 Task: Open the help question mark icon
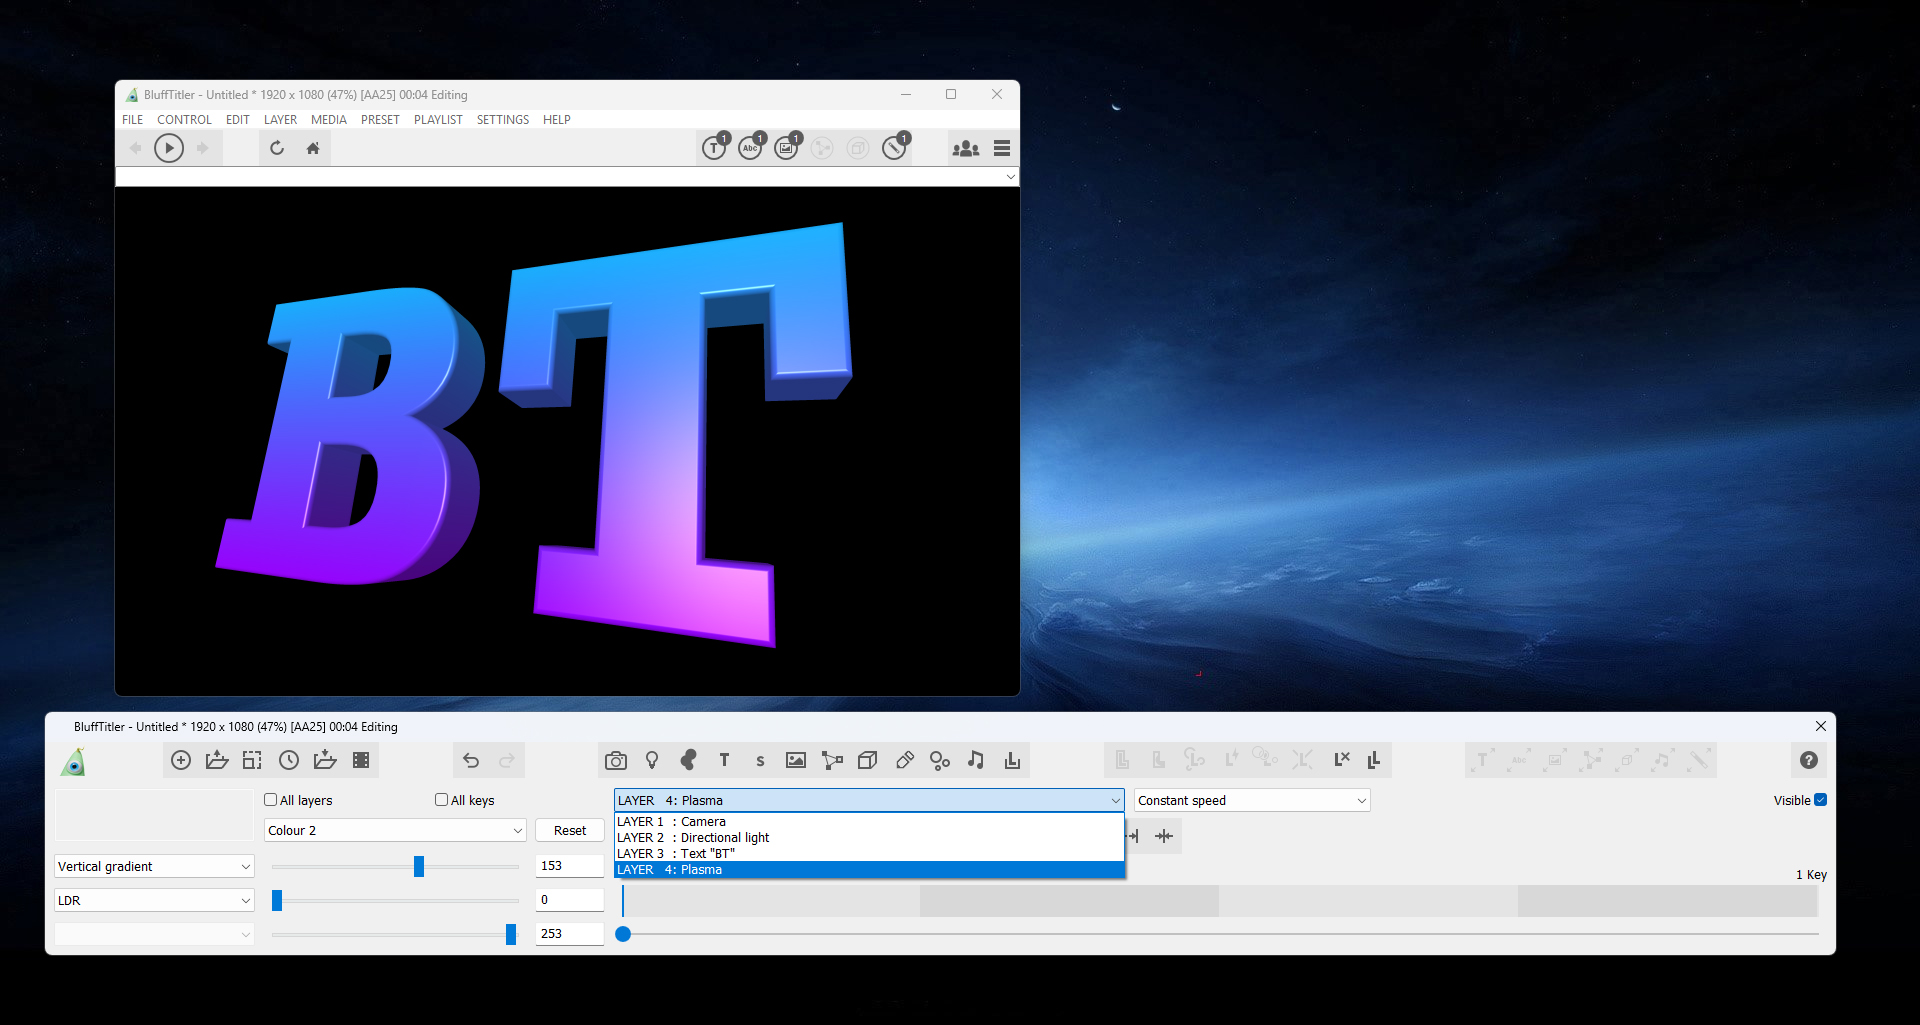click(x=1808, y=761)
